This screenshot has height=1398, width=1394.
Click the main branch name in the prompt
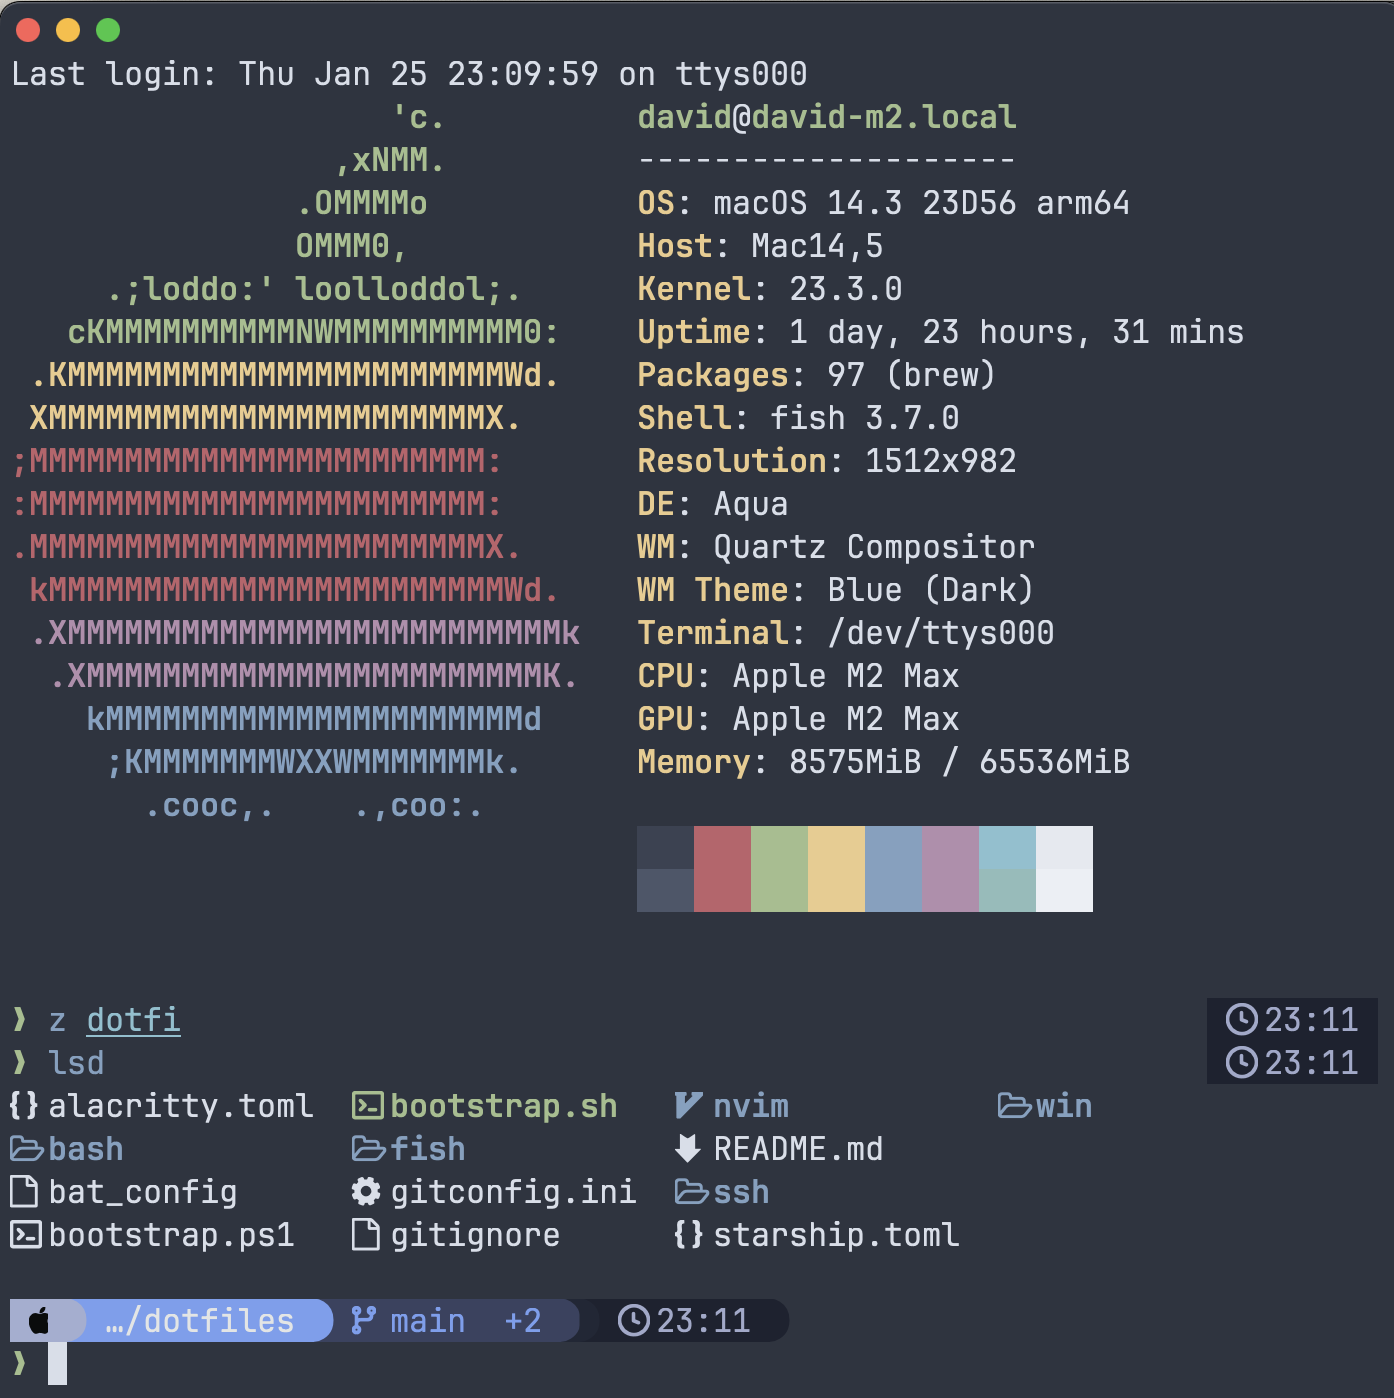click(428, 1321)
